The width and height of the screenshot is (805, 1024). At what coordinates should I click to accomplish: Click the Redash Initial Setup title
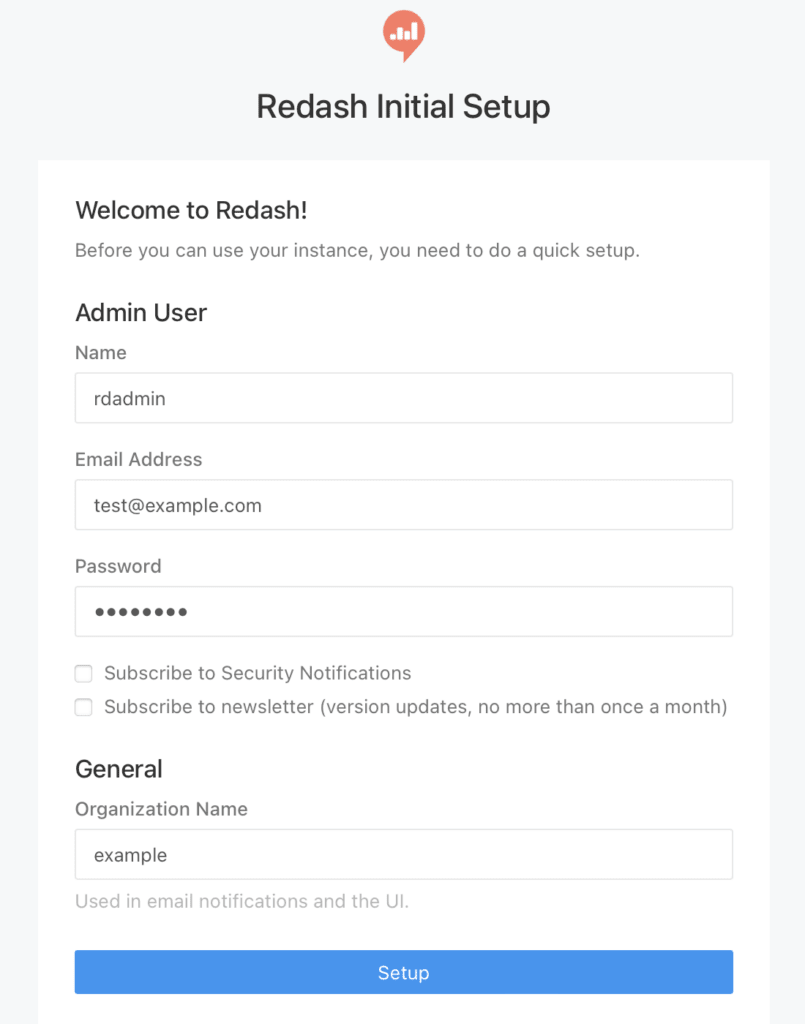click(x=403, y=106)
